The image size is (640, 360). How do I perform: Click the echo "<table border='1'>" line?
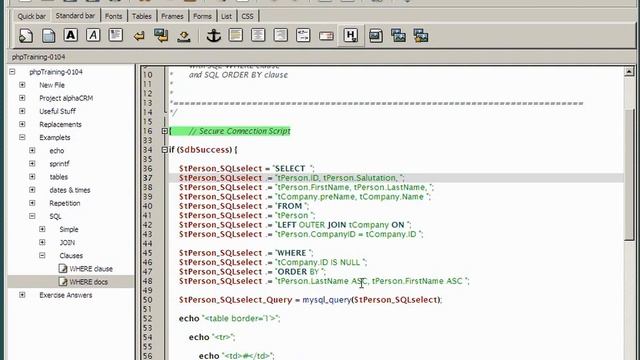(229, 318)
